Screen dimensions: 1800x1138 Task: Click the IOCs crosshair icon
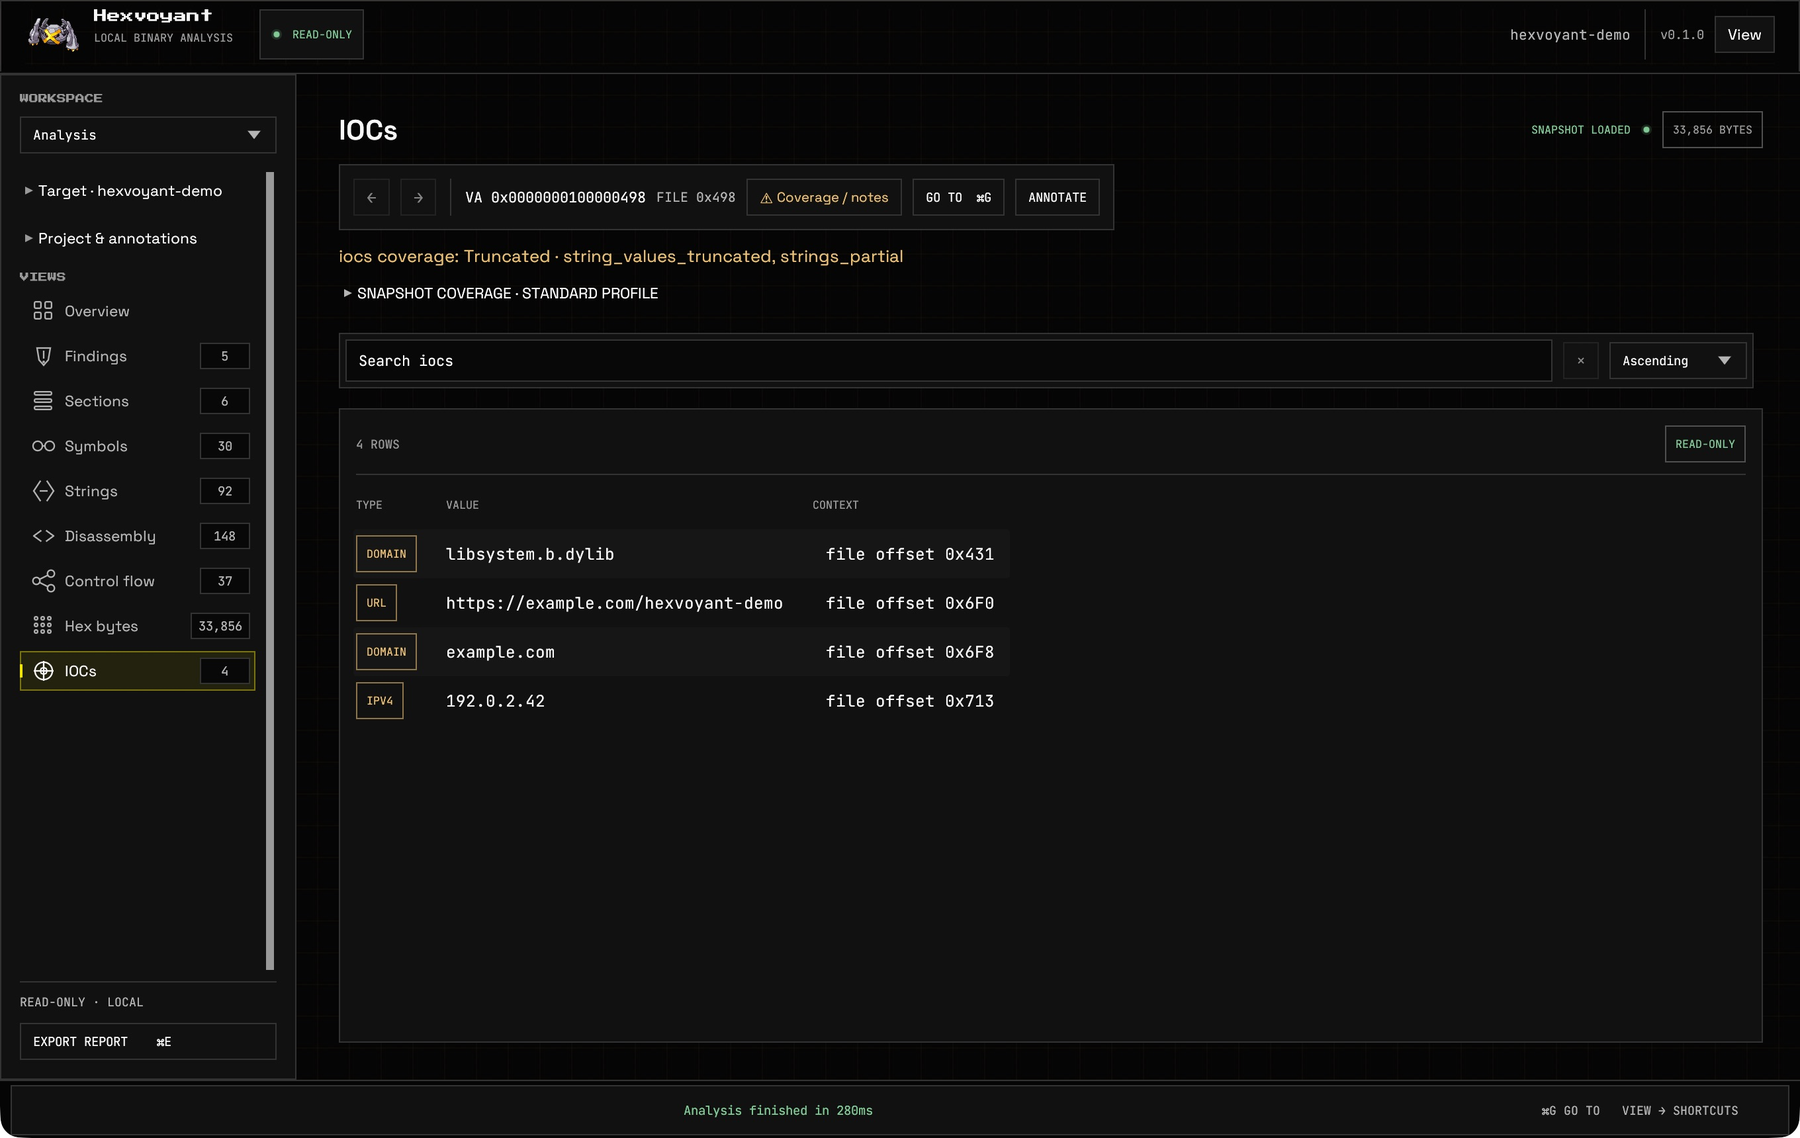[x=43, y=671]
